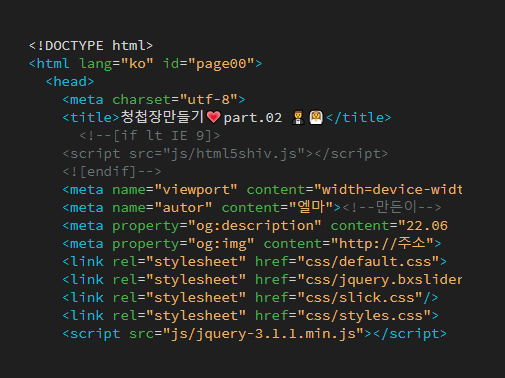Click the content="width=device-widt value

354,190
